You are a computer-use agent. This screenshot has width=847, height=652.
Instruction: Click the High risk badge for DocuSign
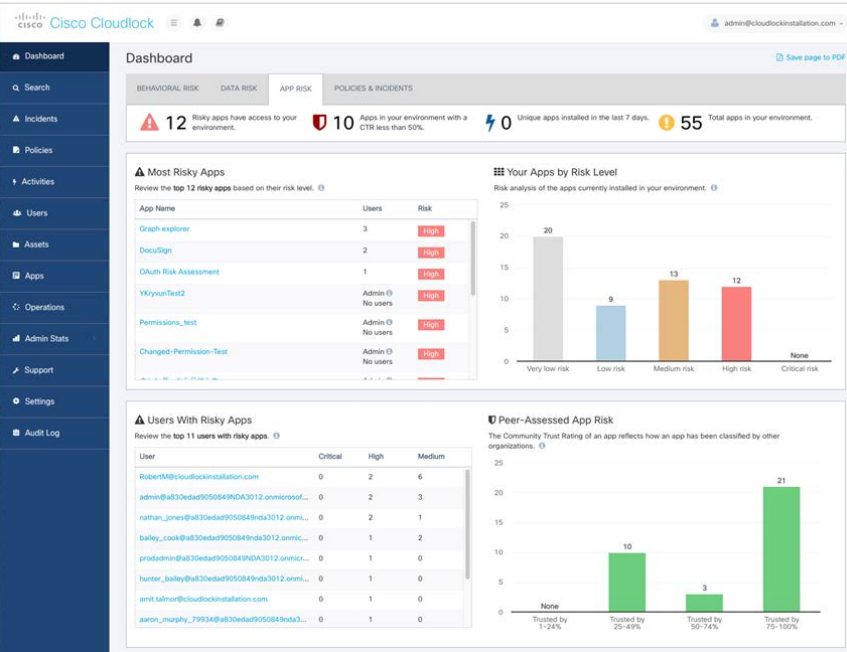431,253
